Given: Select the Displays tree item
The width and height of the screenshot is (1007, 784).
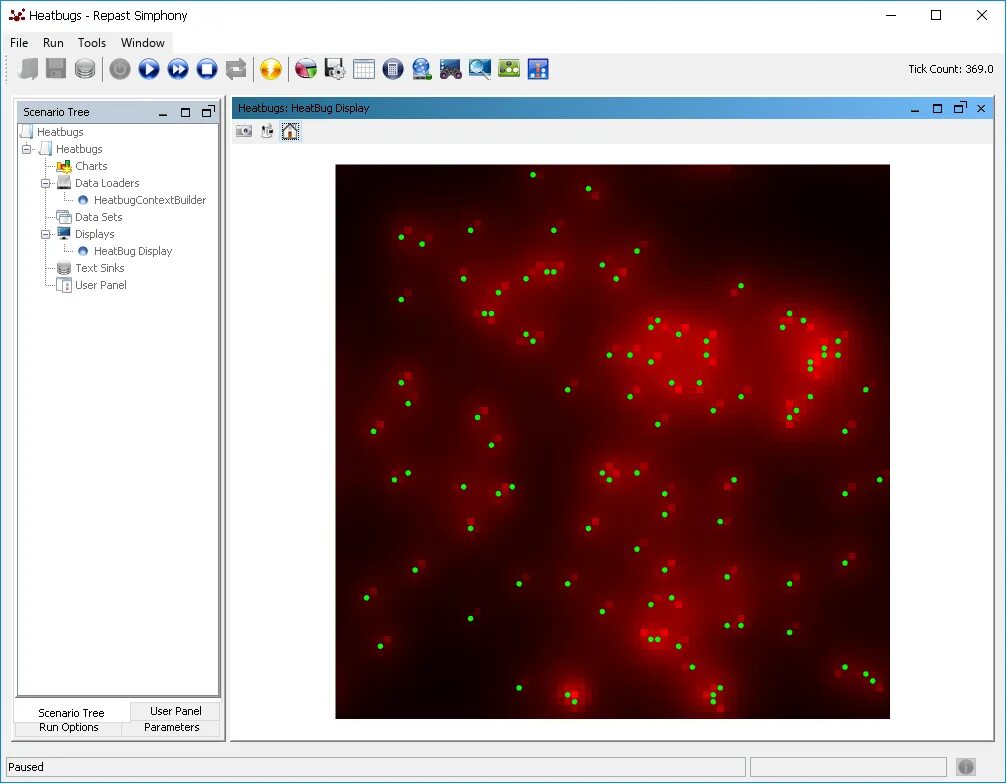Looking at the screenshot, I should click(x=94, y=234).
